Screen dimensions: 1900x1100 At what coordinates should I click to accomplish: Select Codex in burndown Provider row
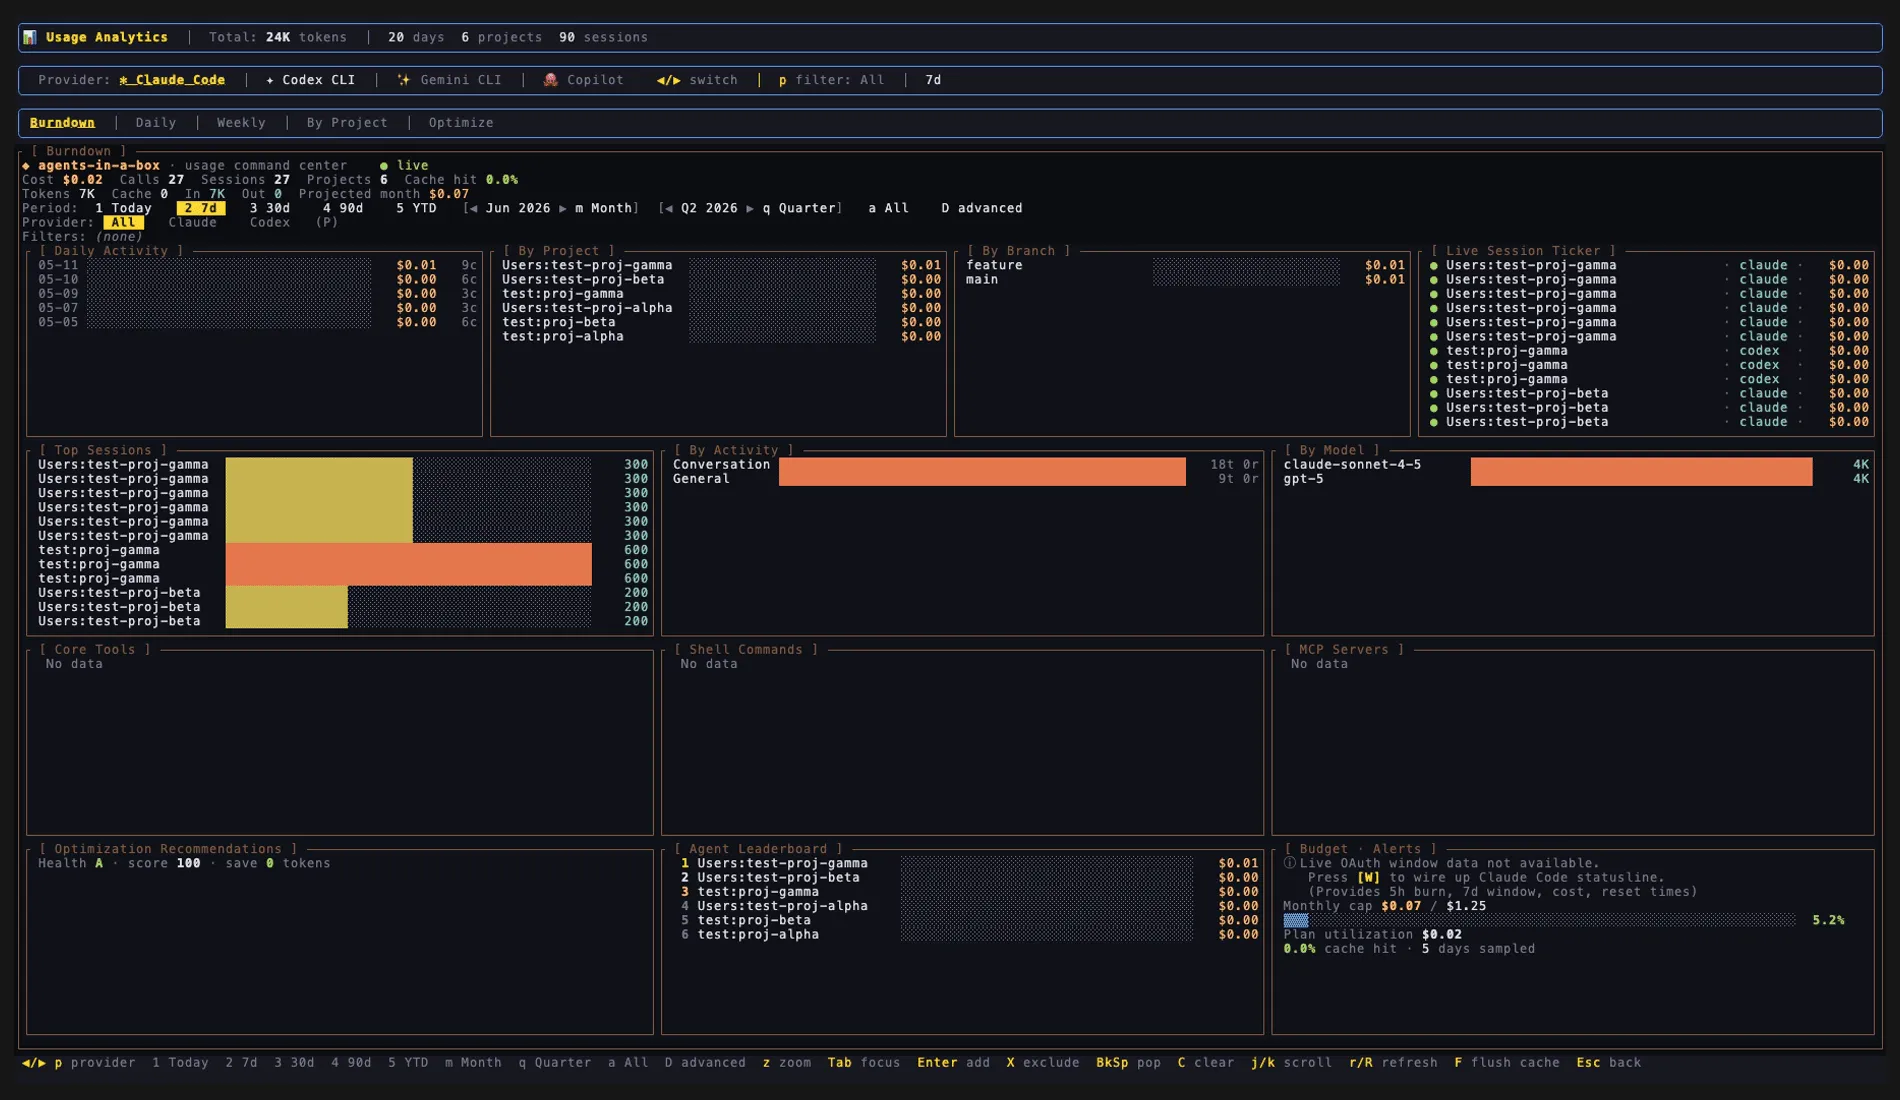270,223
